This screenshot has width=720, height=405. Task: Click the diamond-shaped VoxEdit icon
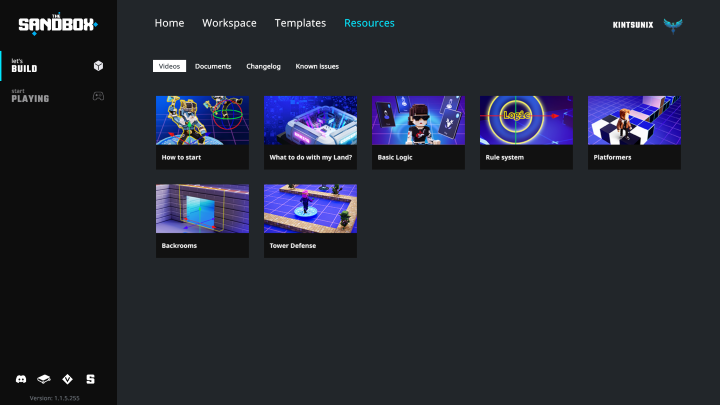(68, 379)
